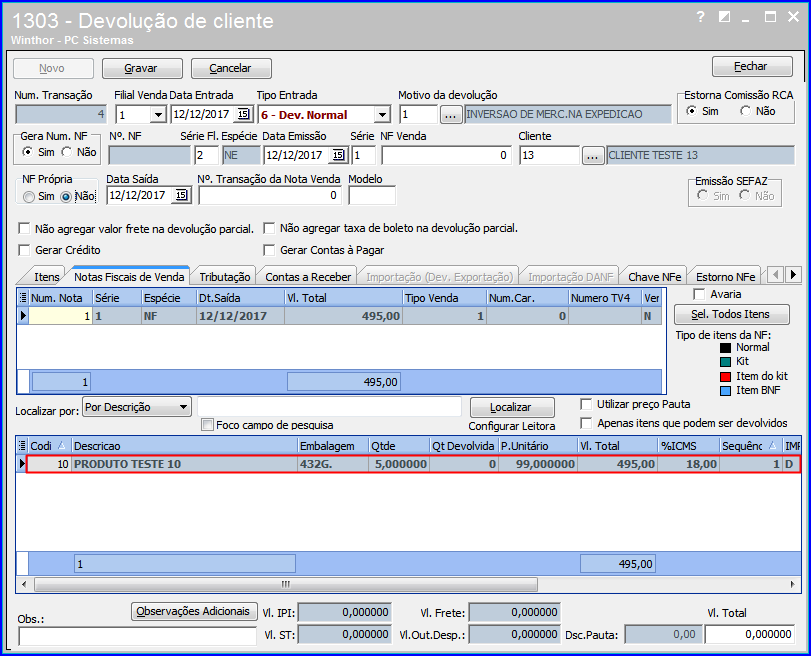Click Sel. Todos Itens button
This screenshot has width=811, height=656.
coord(731,314)
